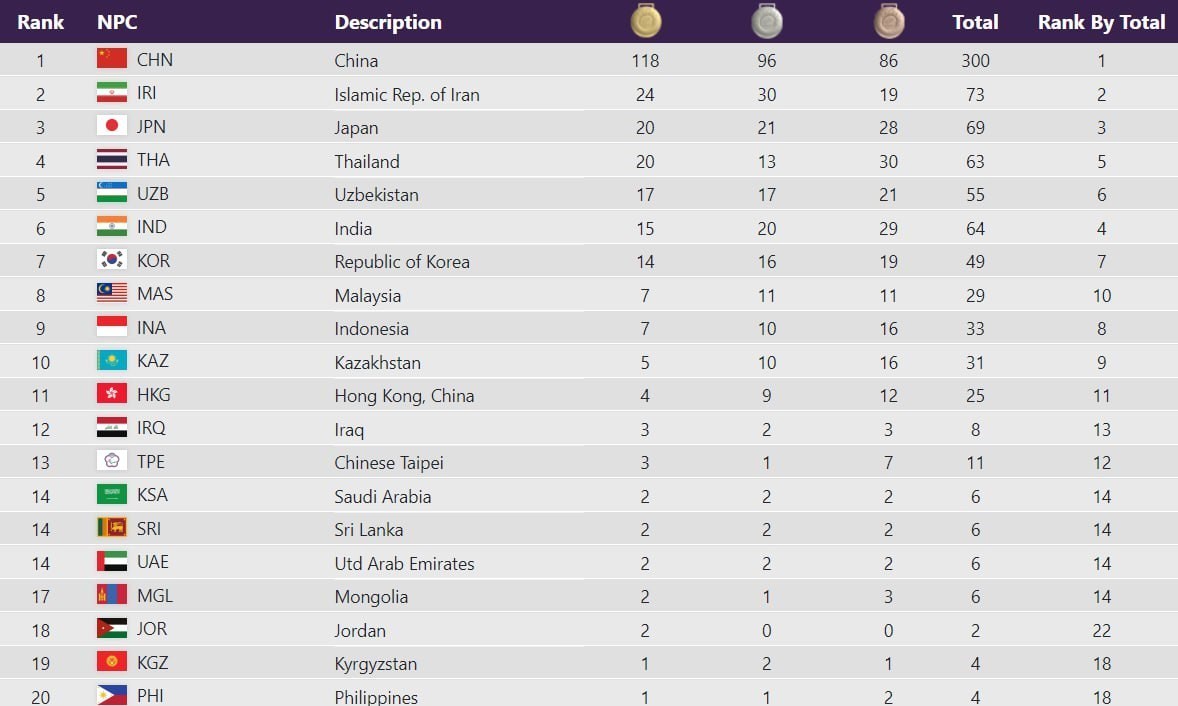
Task: Click the India flag icon
Action: point(112,227)
